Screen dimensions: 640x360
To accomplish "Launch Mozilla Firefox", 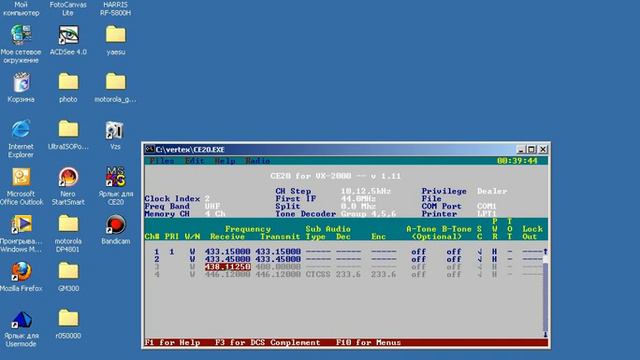I will (21, 276).
